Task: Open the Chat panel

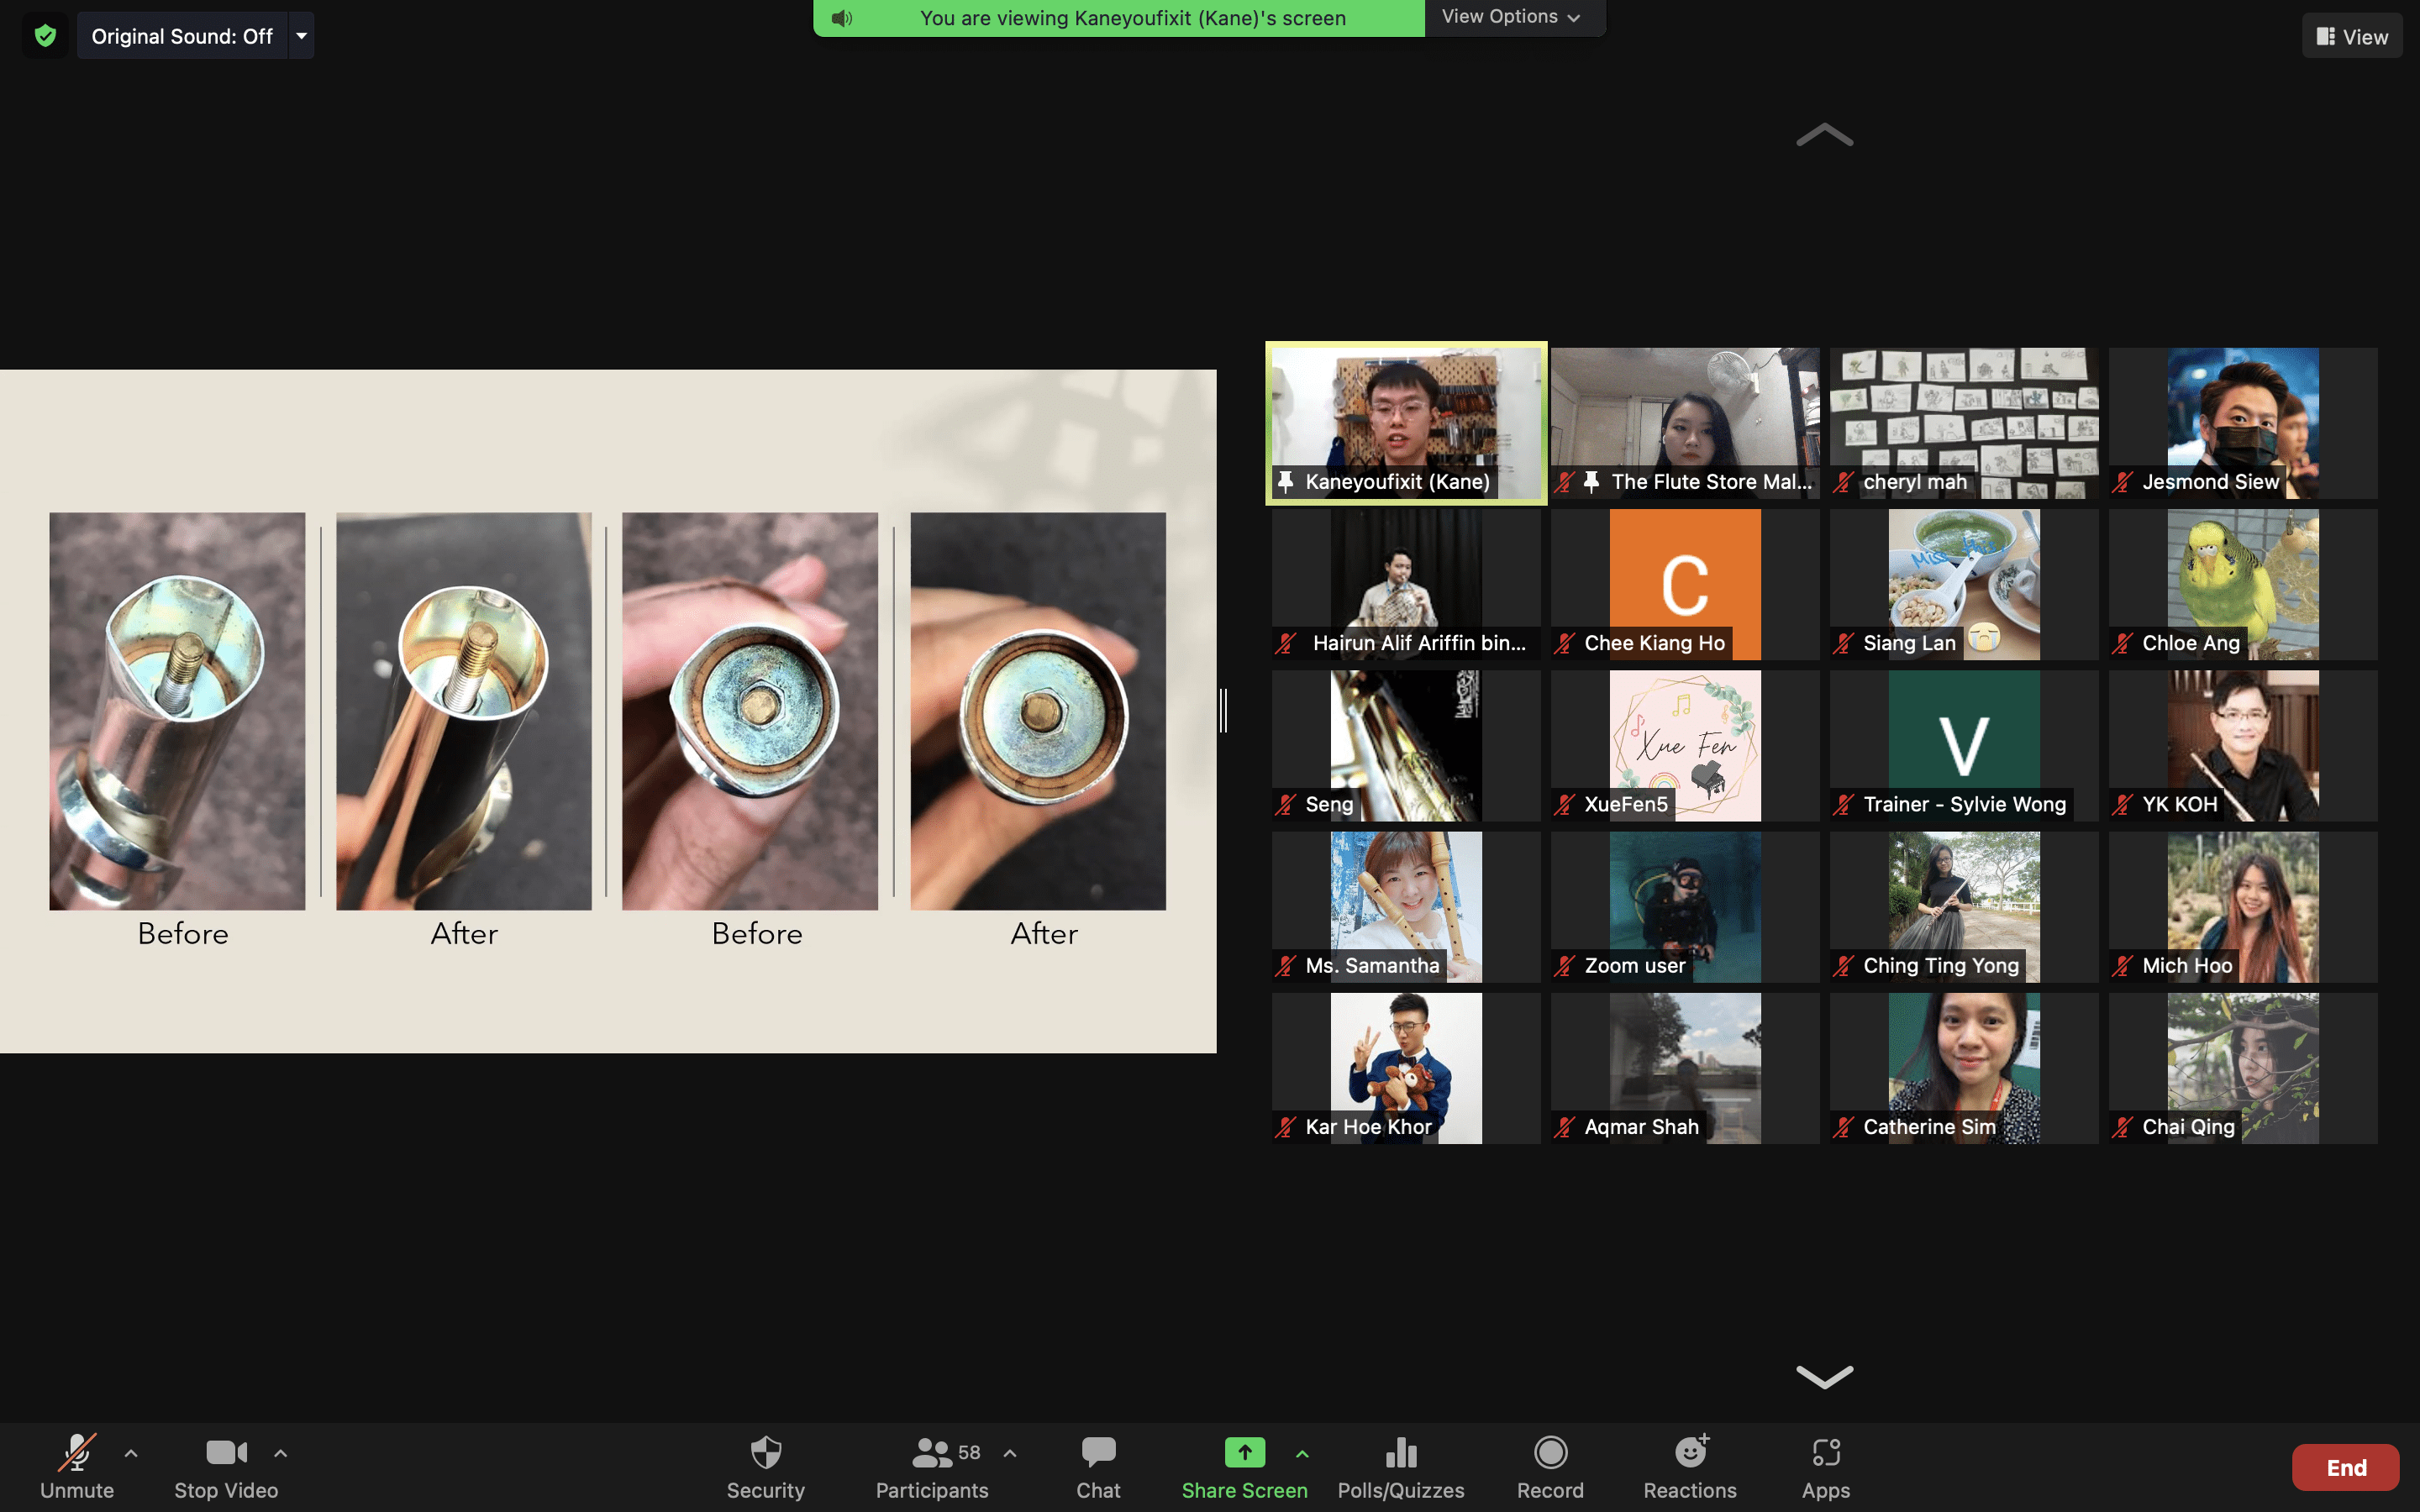Action: point(1097,1466)
